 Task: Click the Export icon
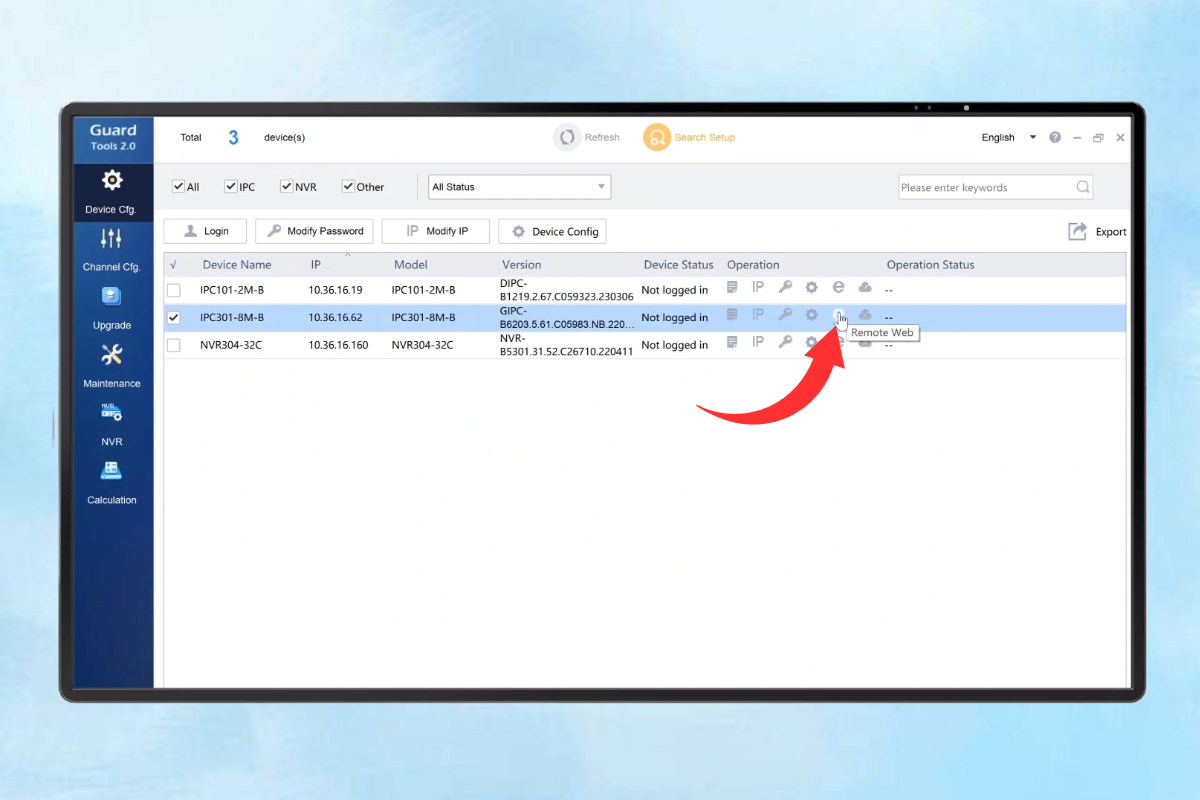(x=1077, y=231)
